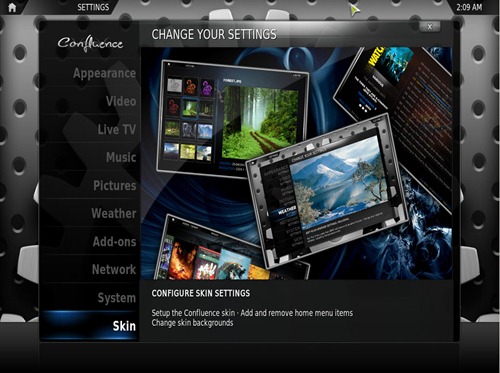Choose the Pictures settings category
Screen dimensions: 500x373
90,185
